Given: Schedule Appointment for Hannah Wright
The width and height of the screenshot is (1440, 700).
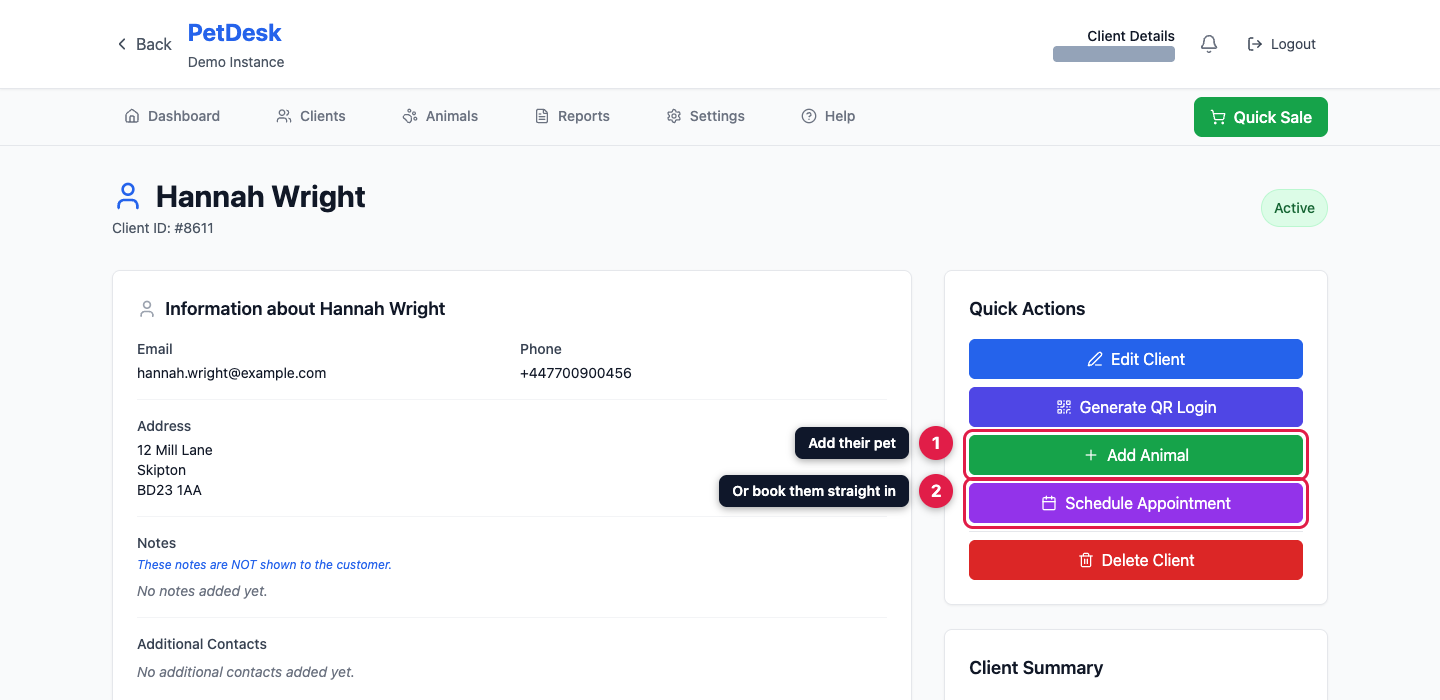Looking at the screenshot, I should 1136,503.
